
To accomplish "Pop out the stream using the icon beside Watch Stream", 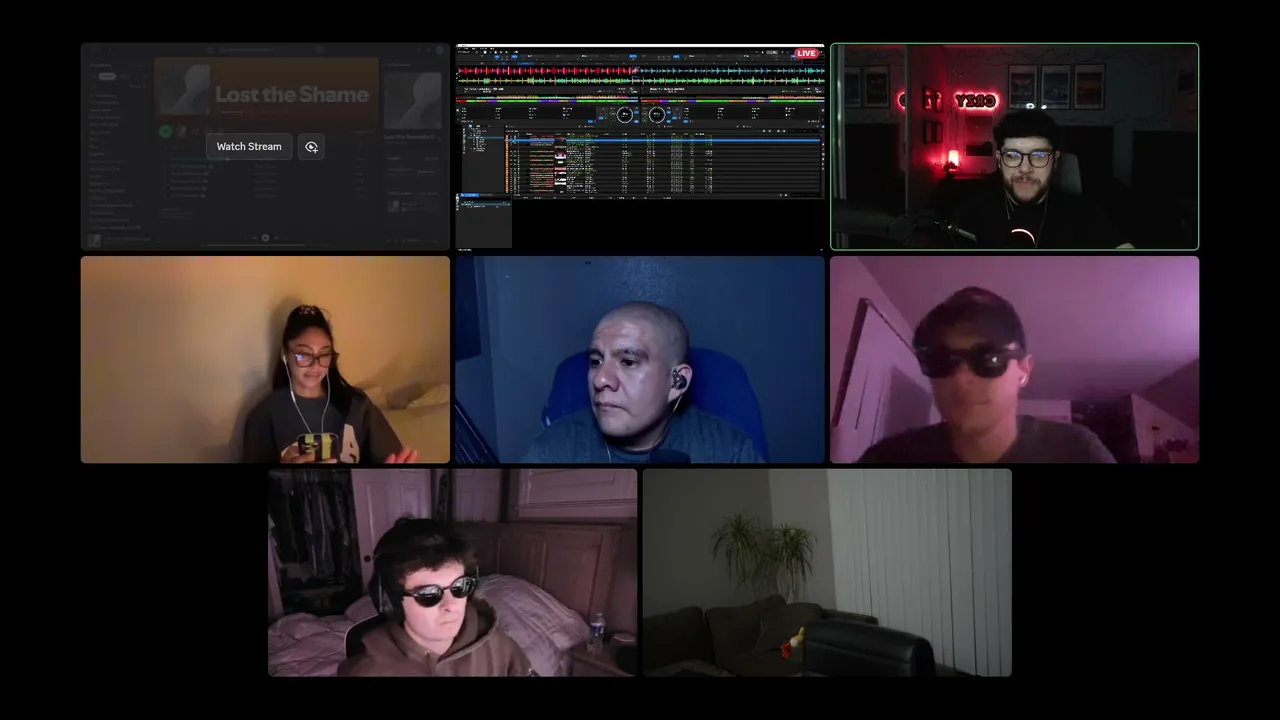I will 311,147.
